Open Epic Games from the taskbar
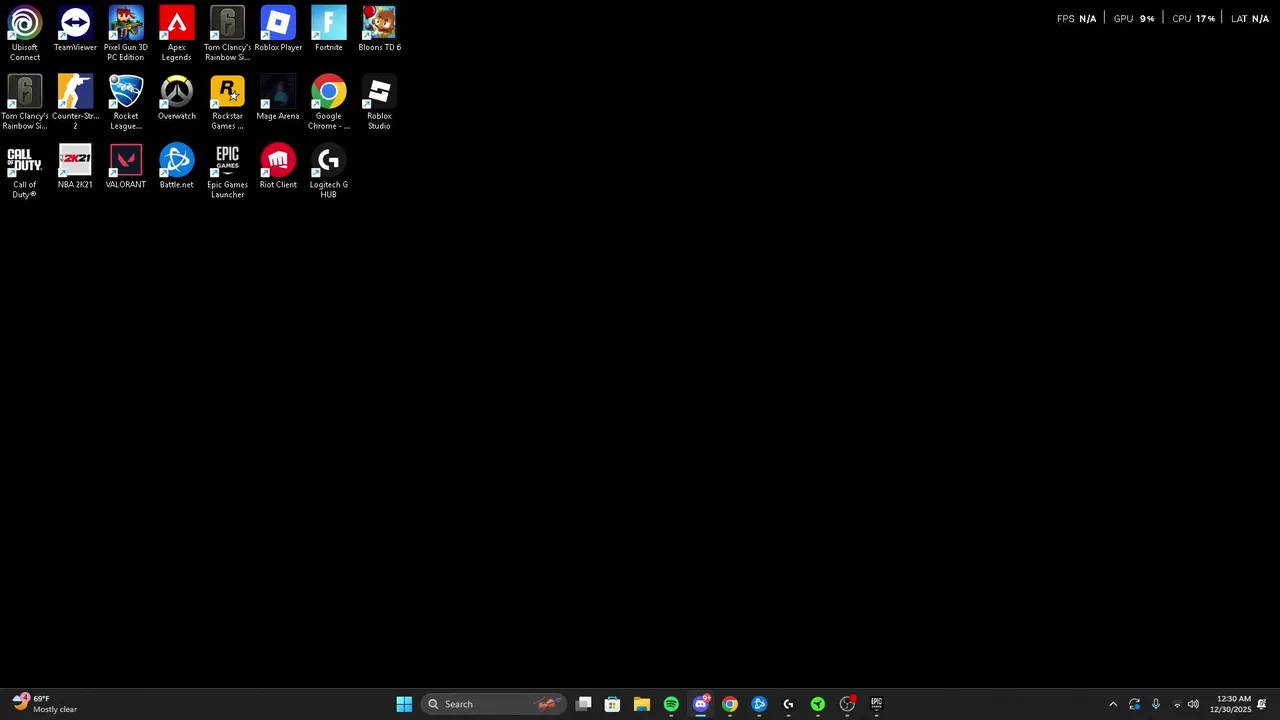 pos(876,704)
